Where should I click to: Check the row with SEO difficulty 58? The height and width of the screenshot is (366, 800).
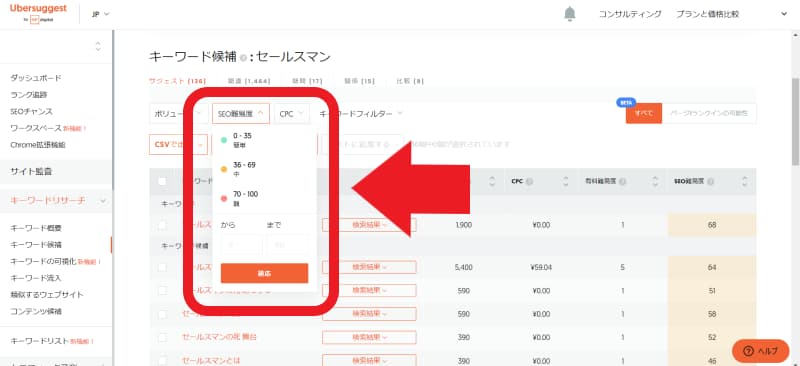click(162, 314)
